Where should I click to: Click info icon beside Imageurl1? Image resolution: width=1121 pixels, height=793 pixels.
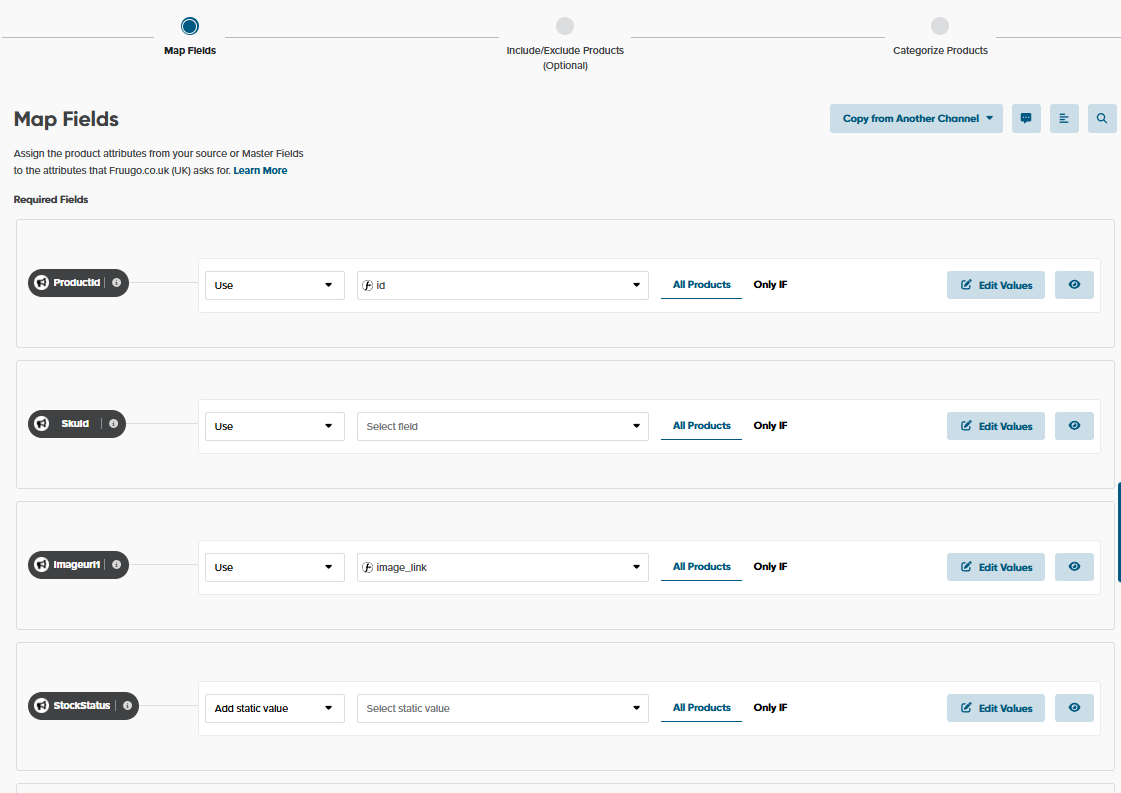(116, 565)
